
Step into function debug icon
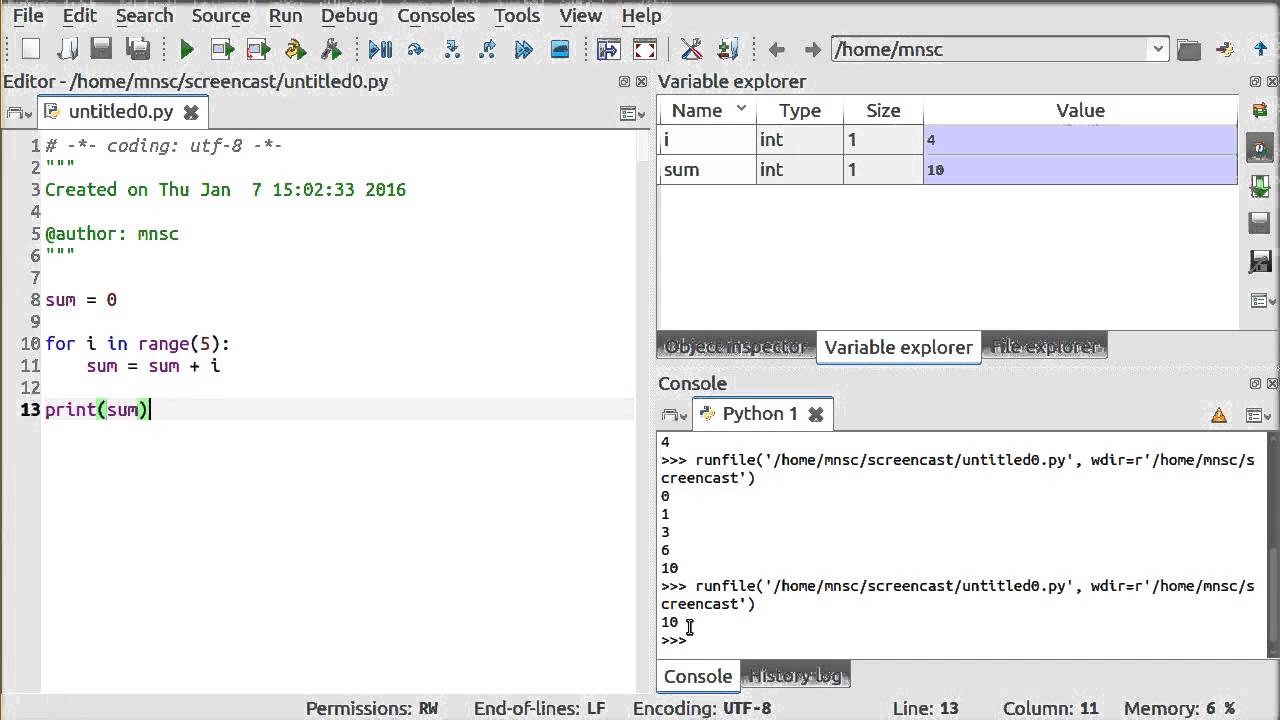pos(451,49)
